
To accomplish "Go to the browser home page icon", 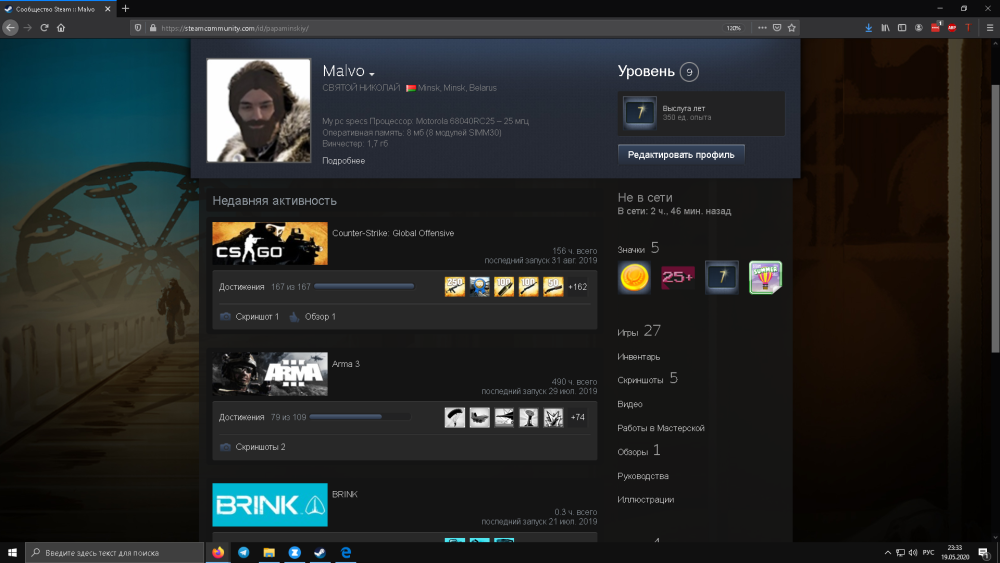I will point(61,28).
